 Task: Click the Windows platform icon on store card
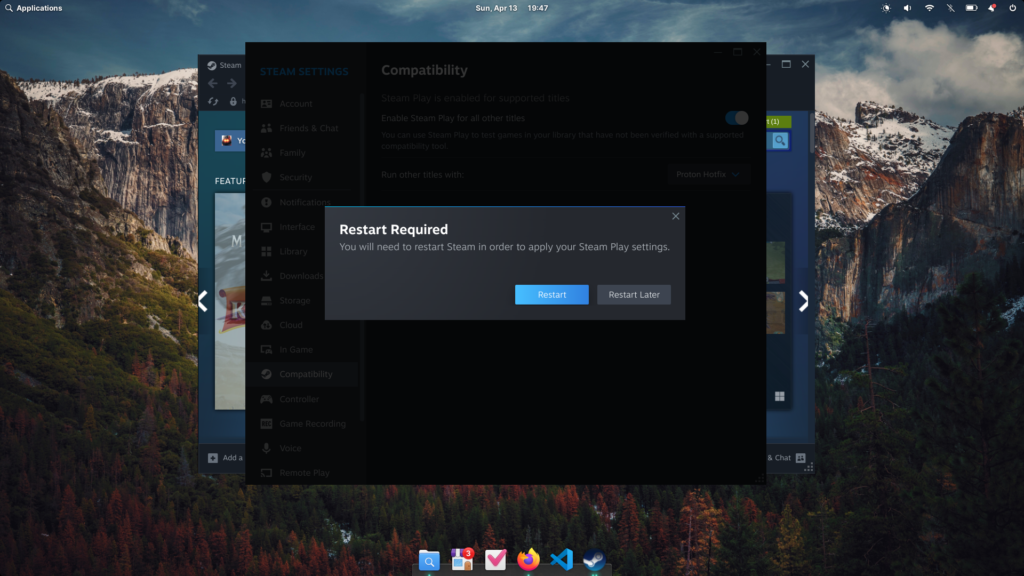click(780, 396)
